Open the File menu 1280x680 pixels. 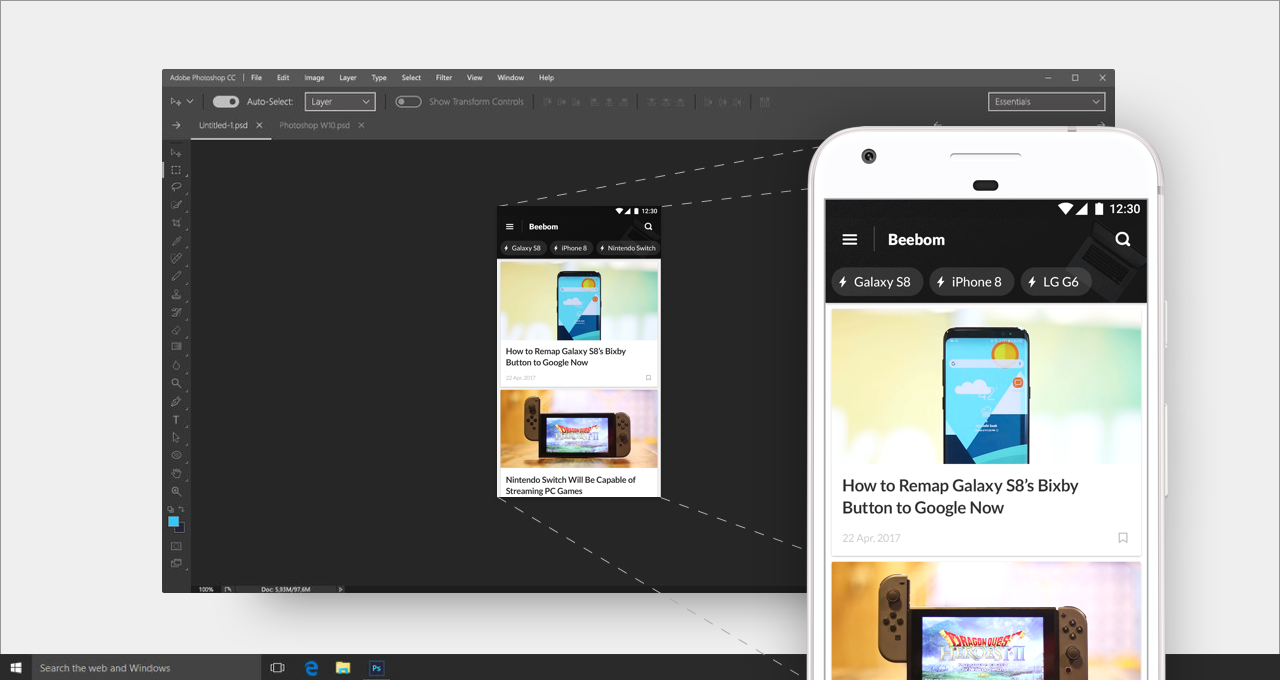tap(257, 77)
